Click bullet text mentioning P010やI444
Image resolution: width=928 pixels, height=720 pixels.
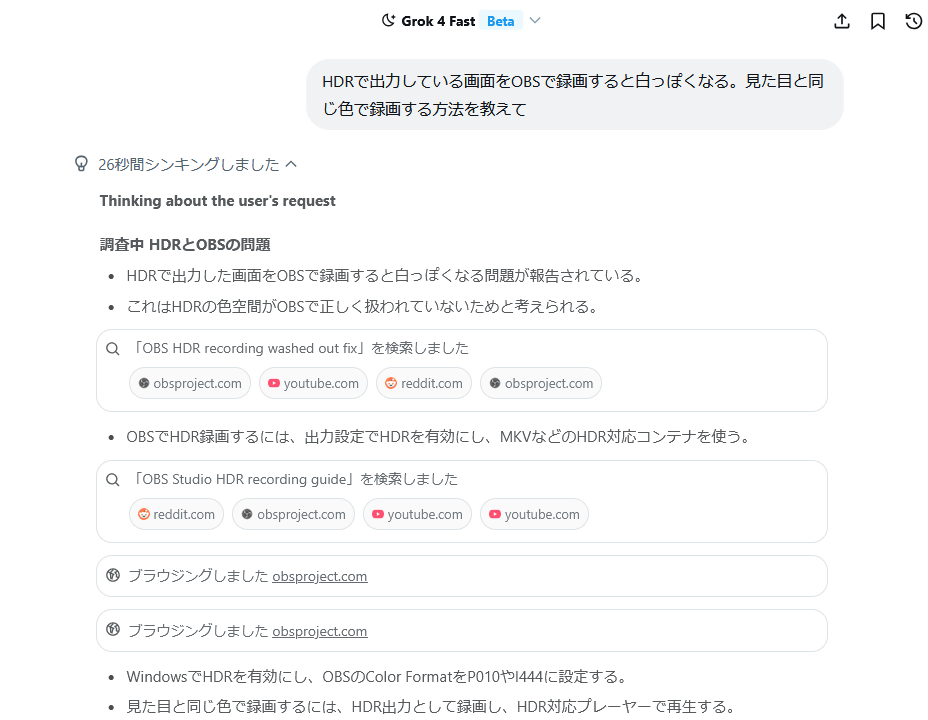click(377, 676)
